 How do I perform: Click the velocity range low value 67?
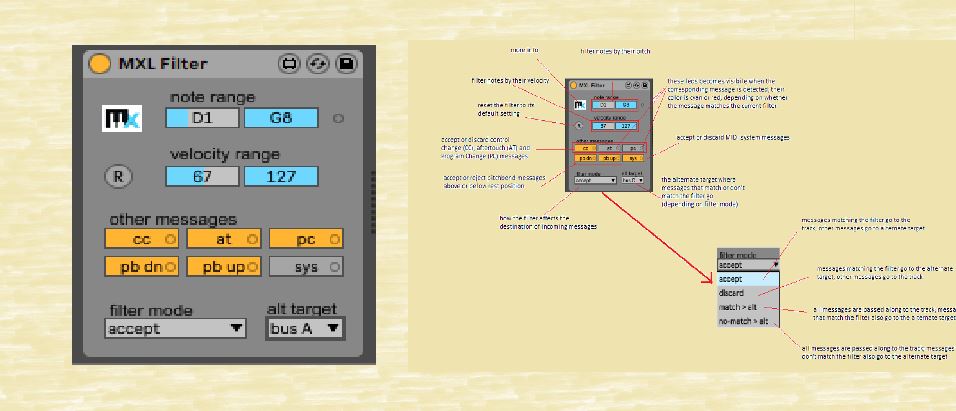(x=202, y=177)
